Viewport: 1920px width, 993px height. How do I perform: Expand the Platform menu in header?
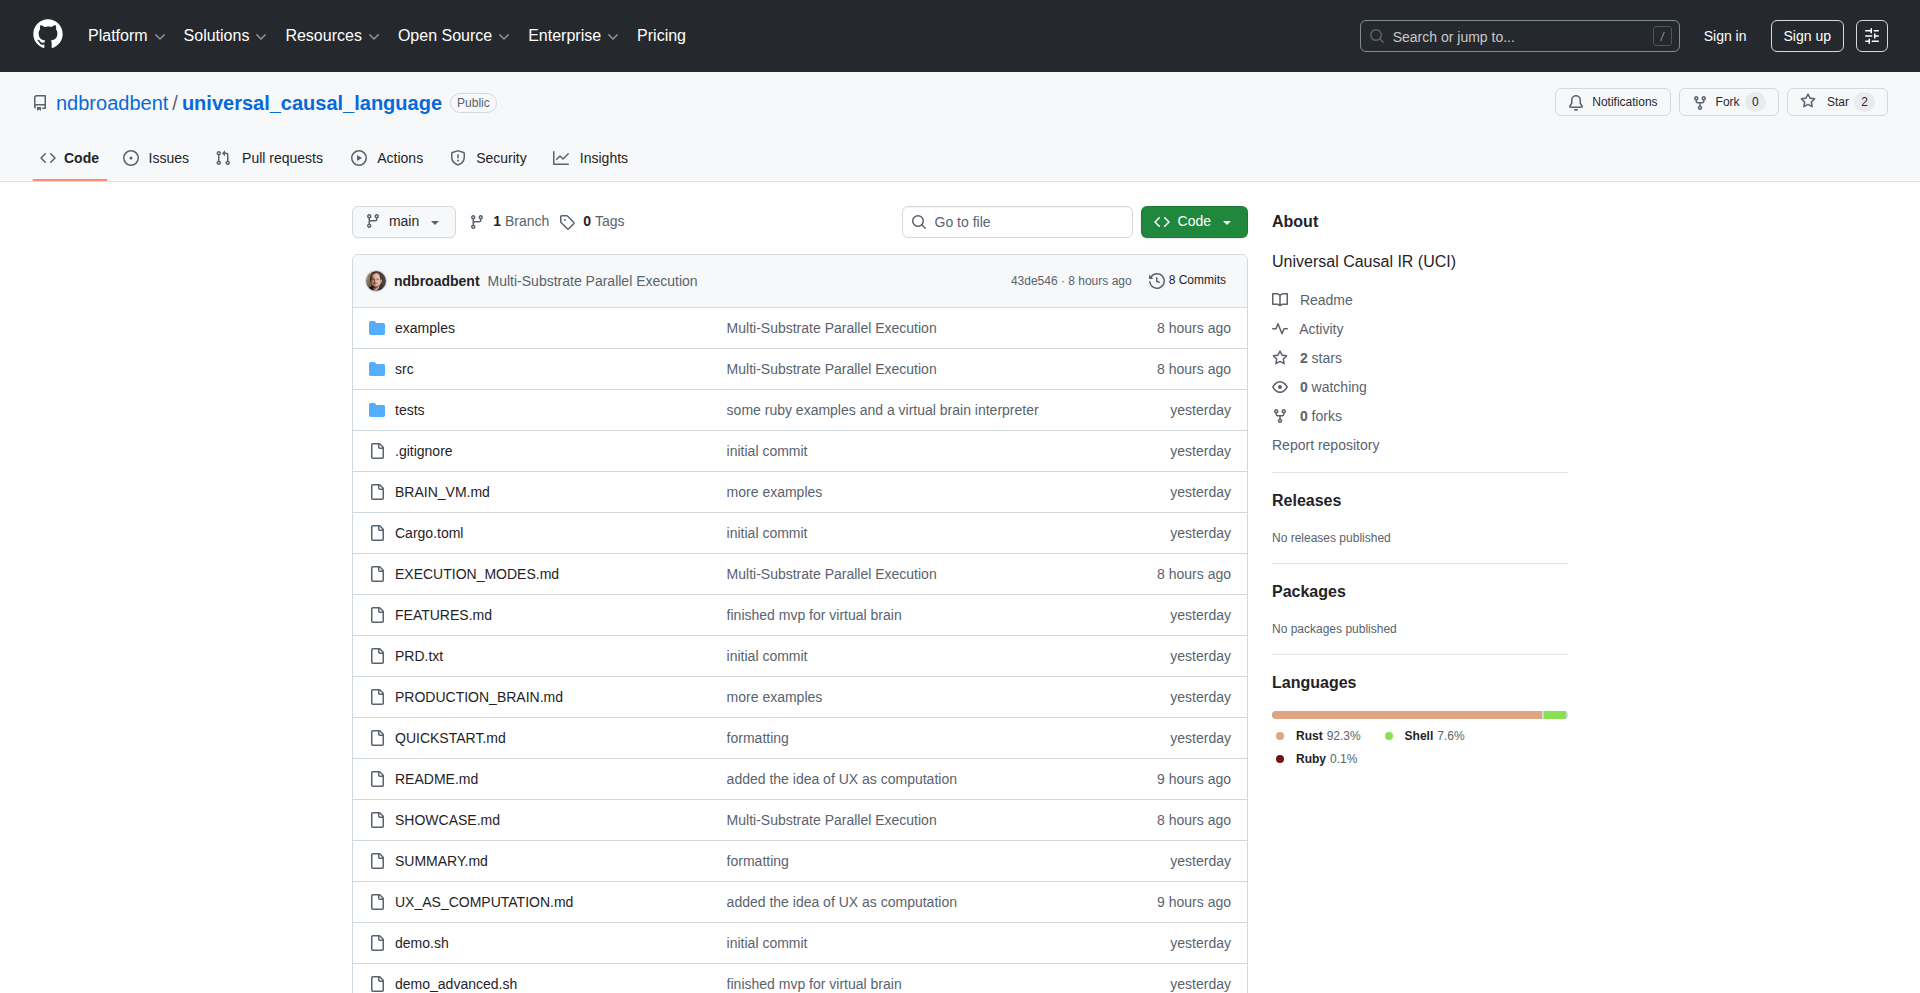126,36
